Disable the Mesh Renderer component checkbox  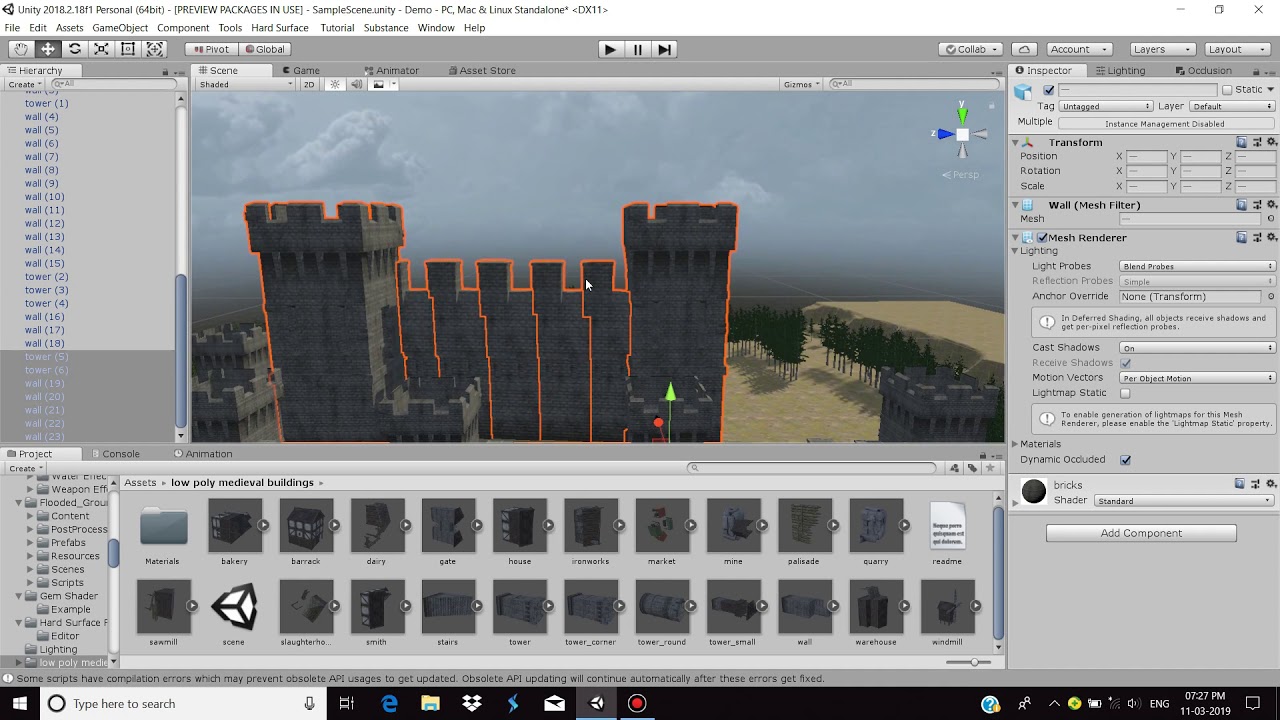click(1042, 238)
